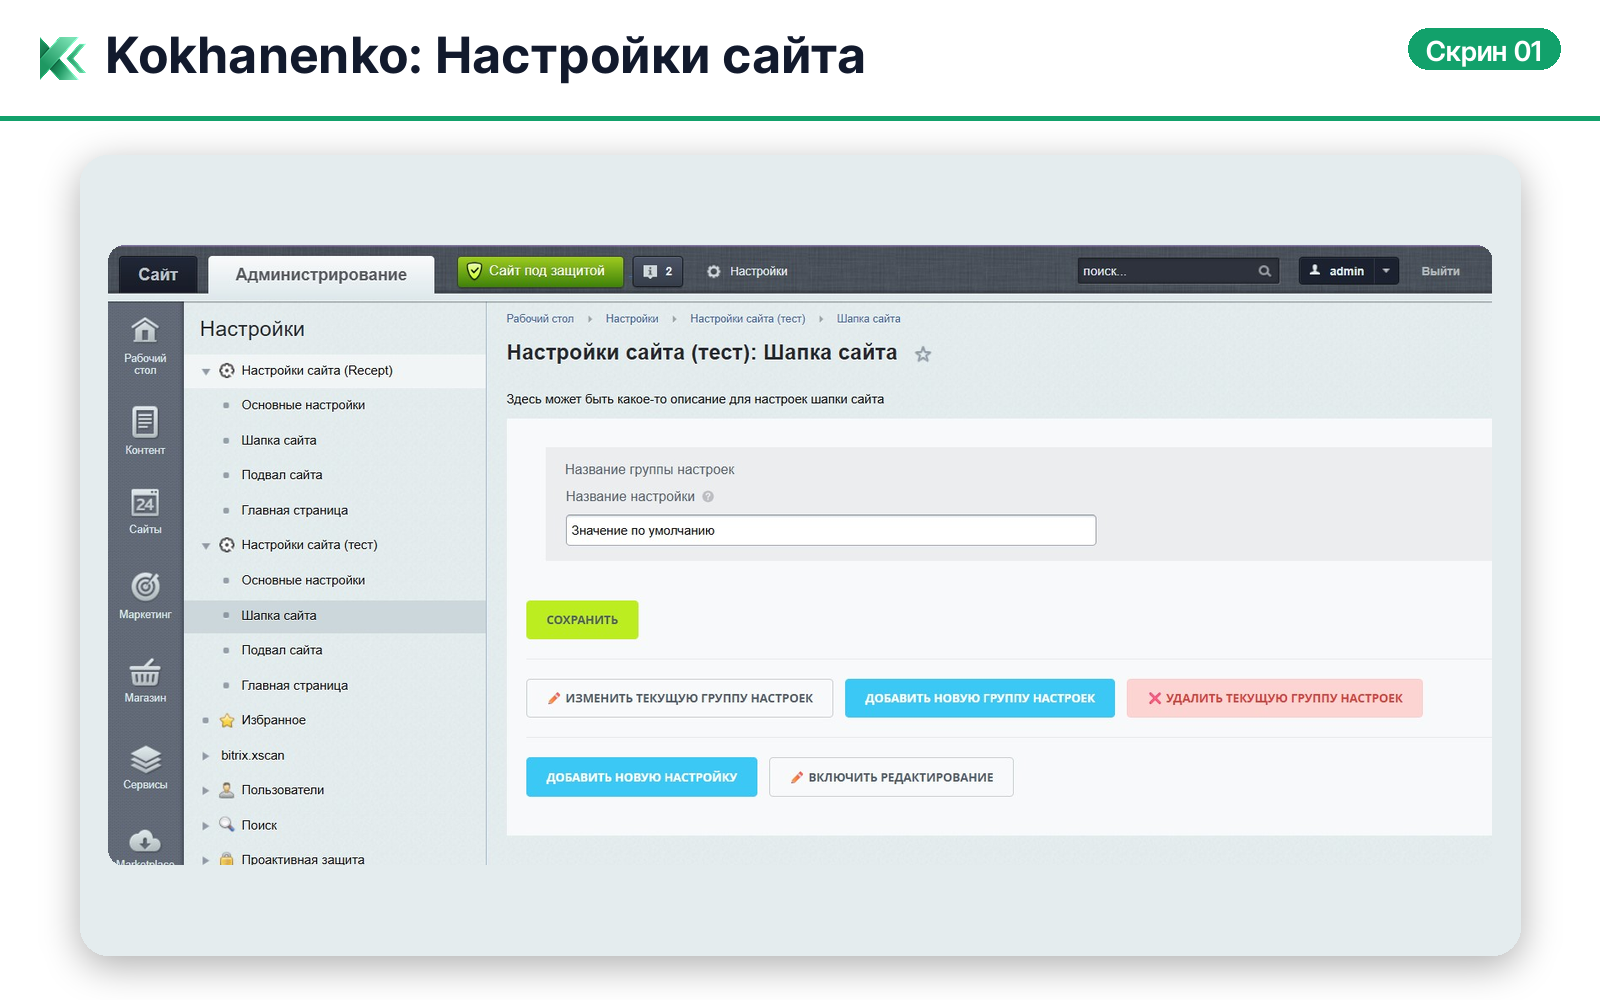Image resolution: width=1600 pixels, height=1000 pixels.
Task: Click the Значение по умолчанию input field
Action: (x=830, y=530)
